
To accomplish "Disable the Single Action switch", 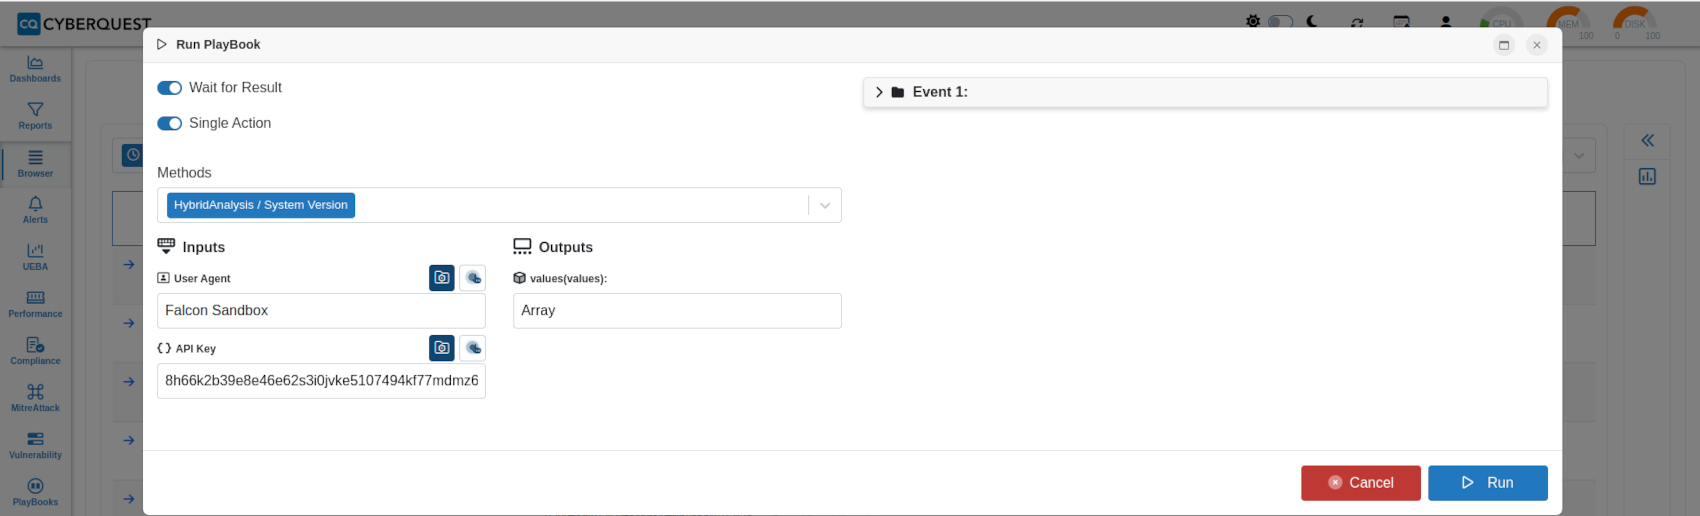I will [x=170, y=124].
